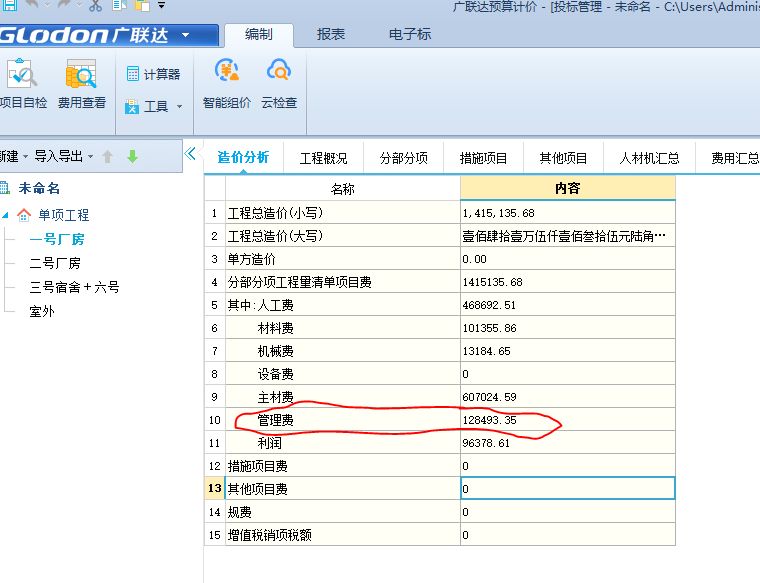Switch to the 编制 ribbon tab

(259, 34)
